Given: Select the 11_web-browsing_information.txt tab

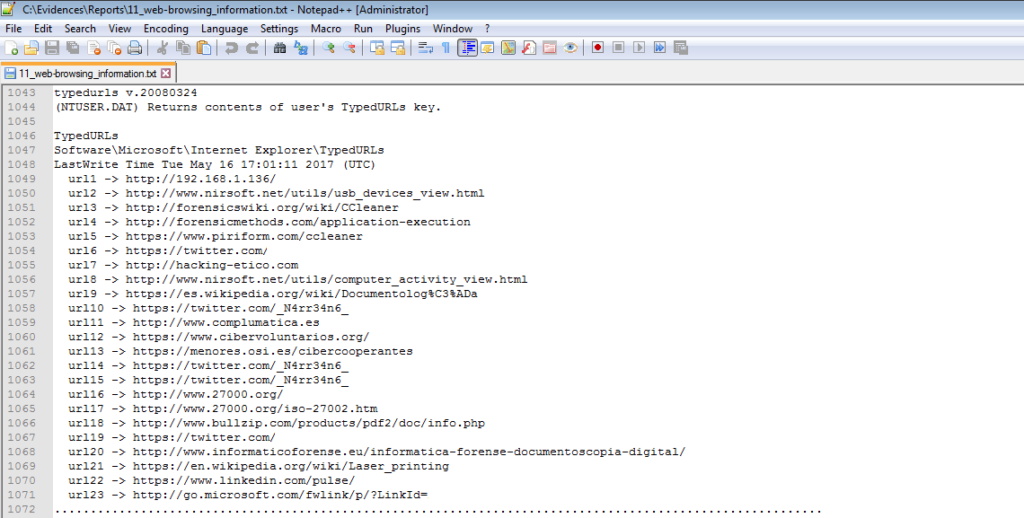Looking at the screenshot, I should click(87, 74).
